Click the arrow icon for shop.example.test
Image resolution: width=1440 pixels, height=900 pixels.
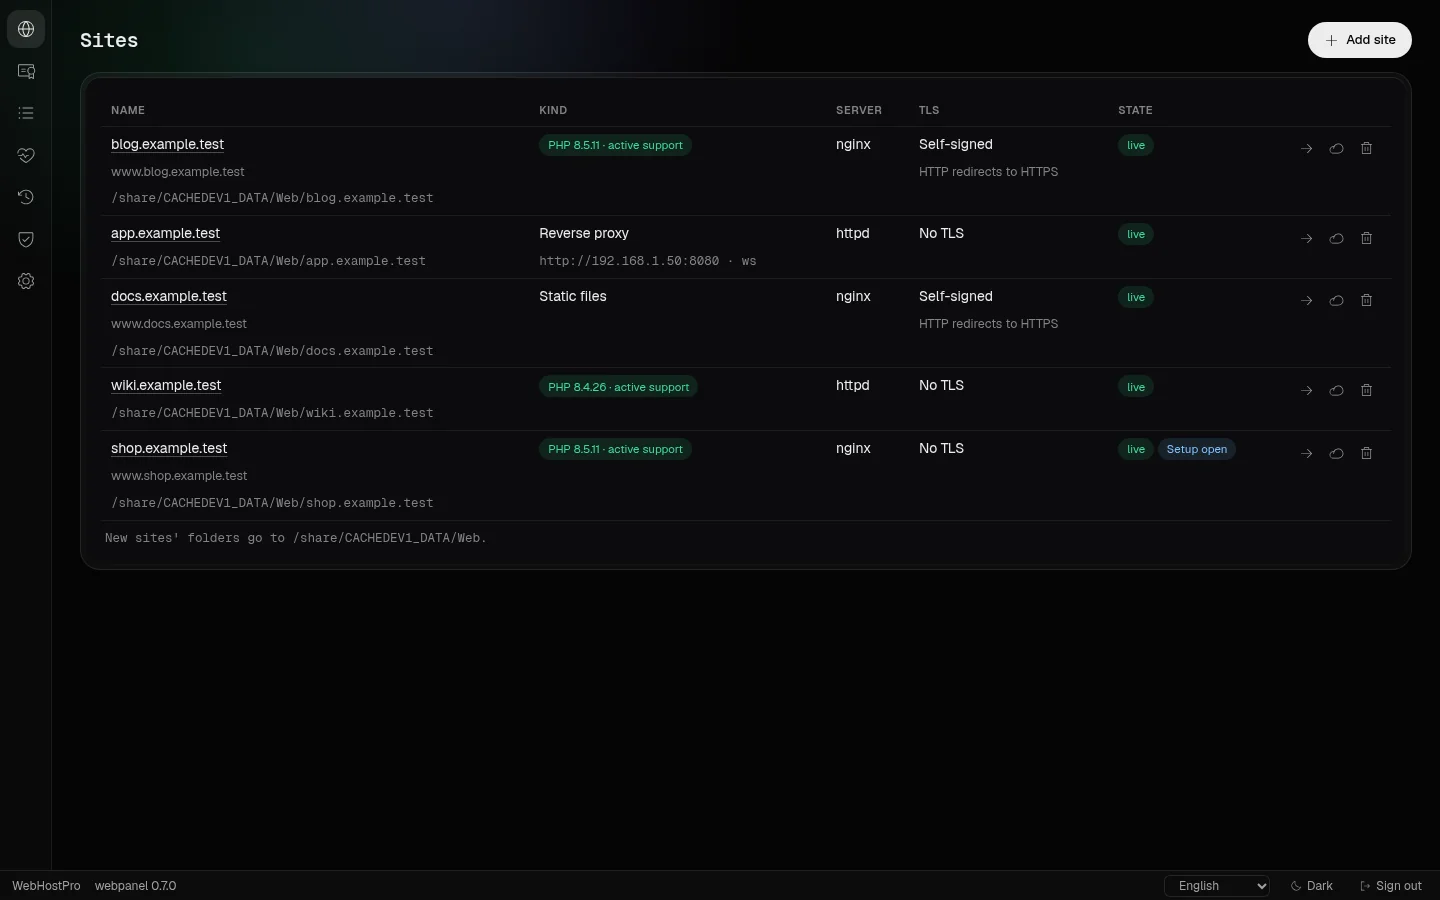coord(1306,453)
